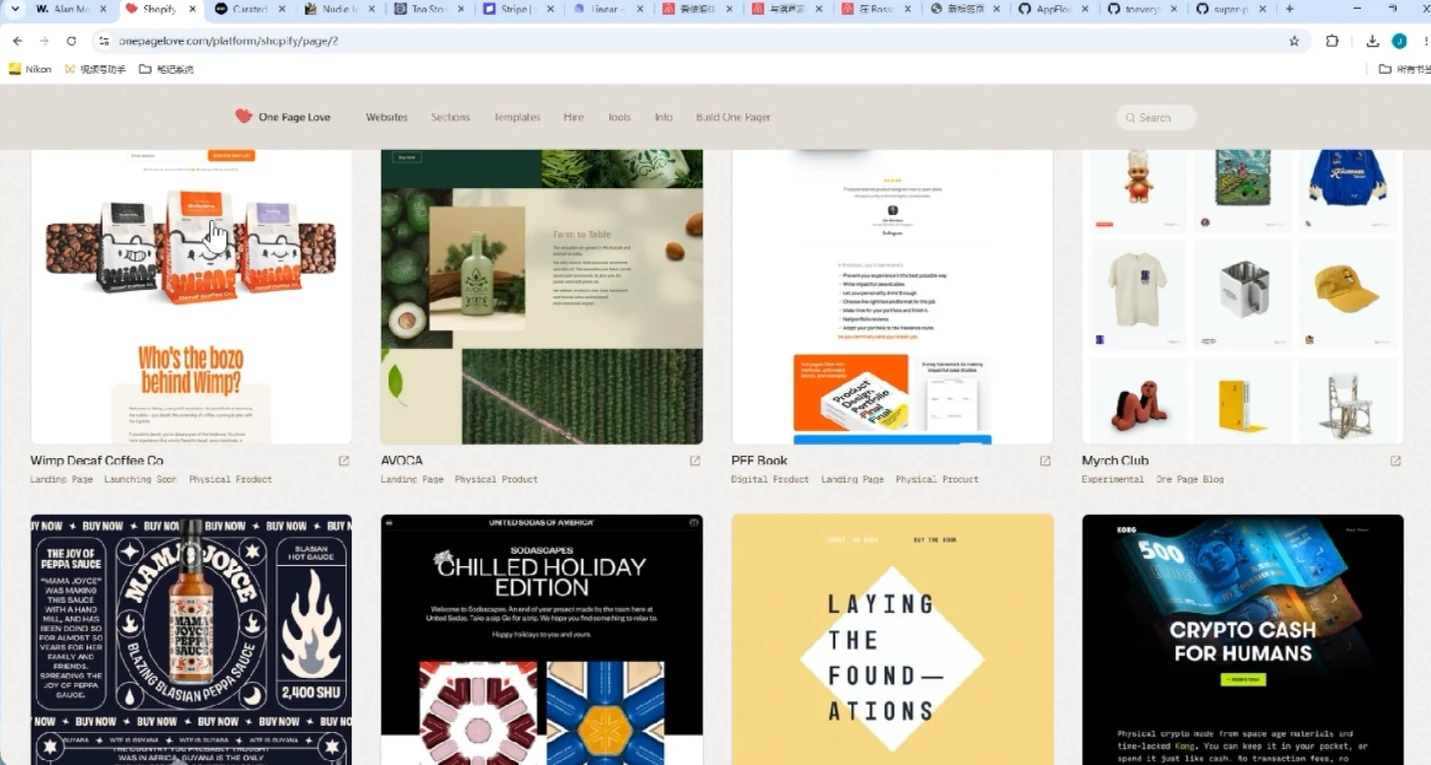Switch to the Nudie browser tab

point(338,9)
